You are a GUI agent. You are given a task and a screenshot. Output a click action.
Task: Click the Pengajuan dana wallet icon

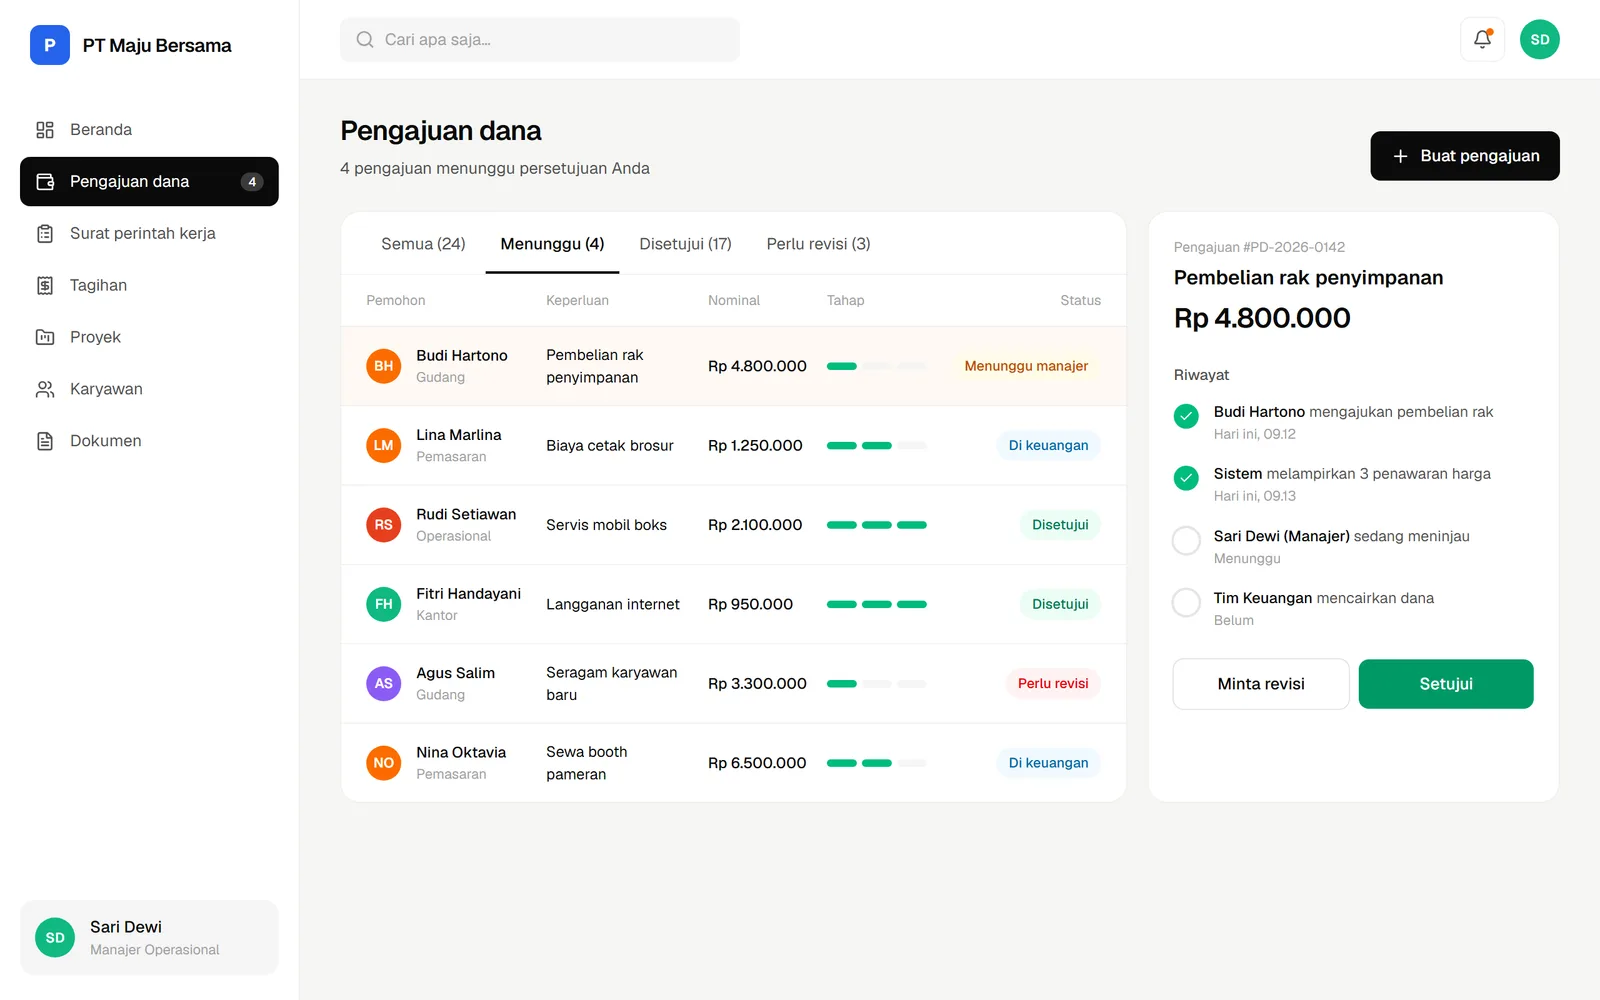tap(45, 182)
